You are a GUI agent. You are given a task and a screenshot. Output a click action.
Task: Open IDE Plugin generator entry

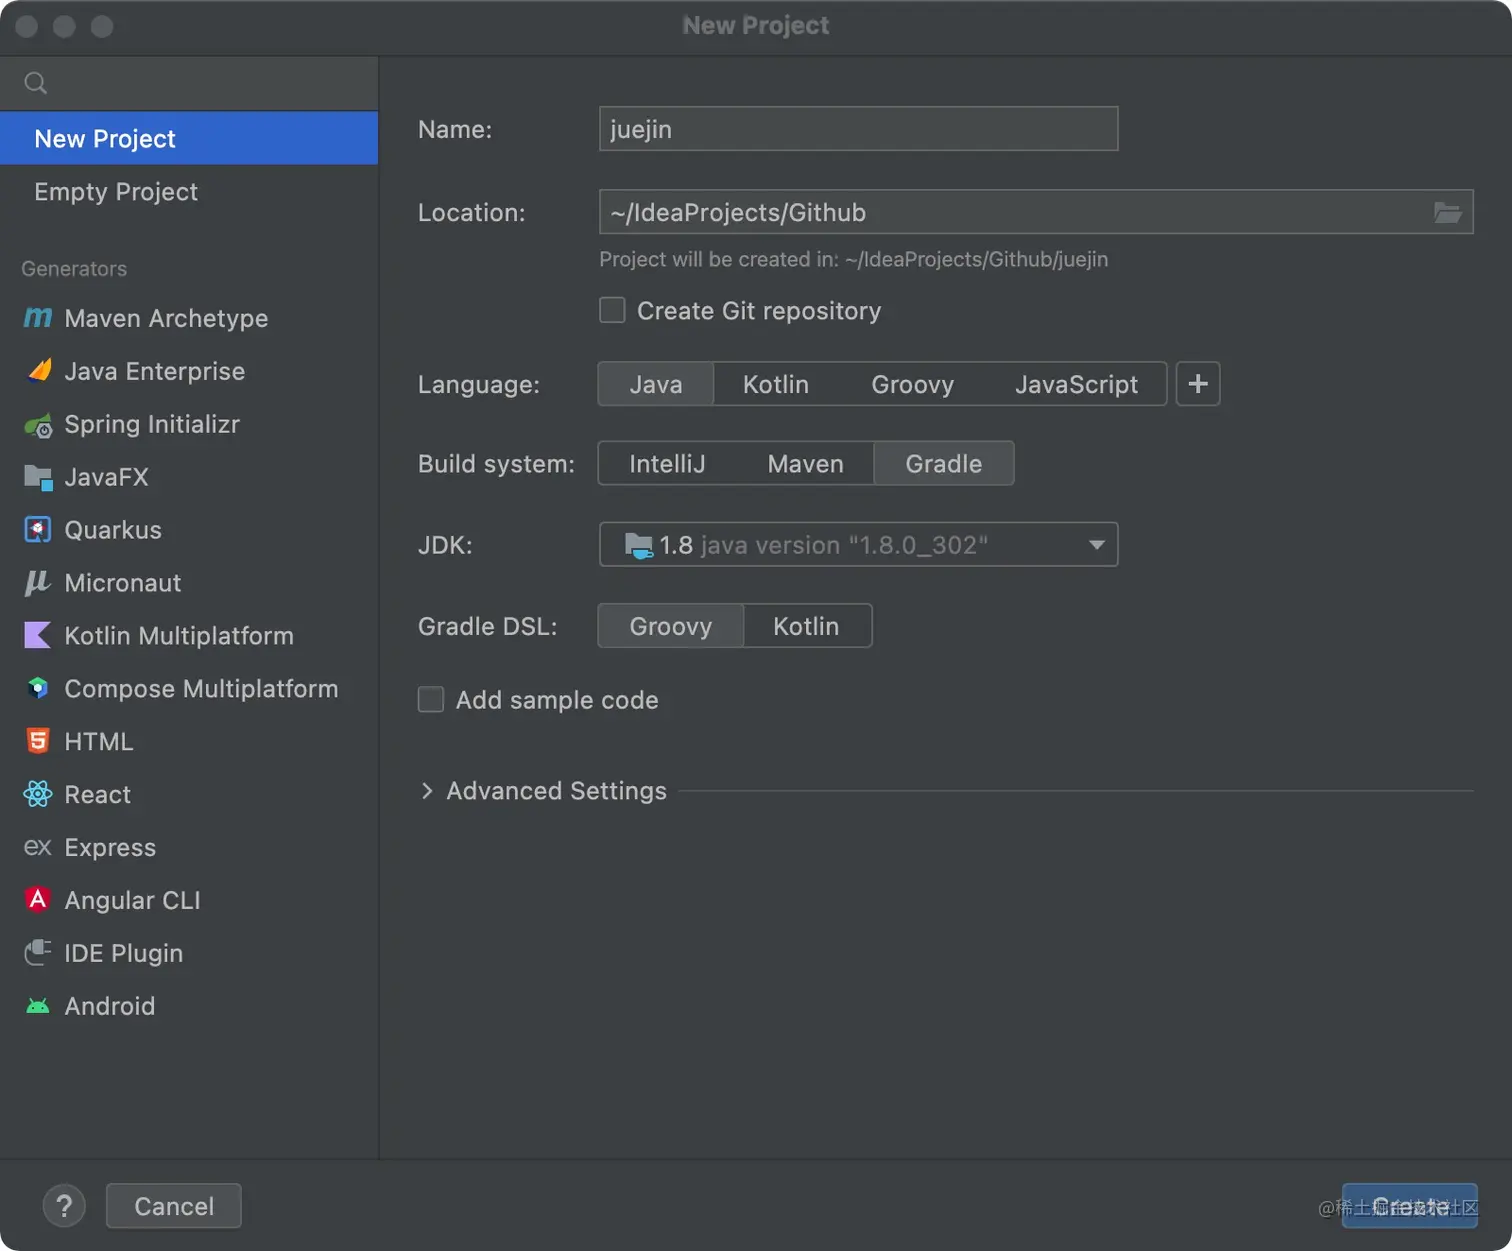click(189, 953)
